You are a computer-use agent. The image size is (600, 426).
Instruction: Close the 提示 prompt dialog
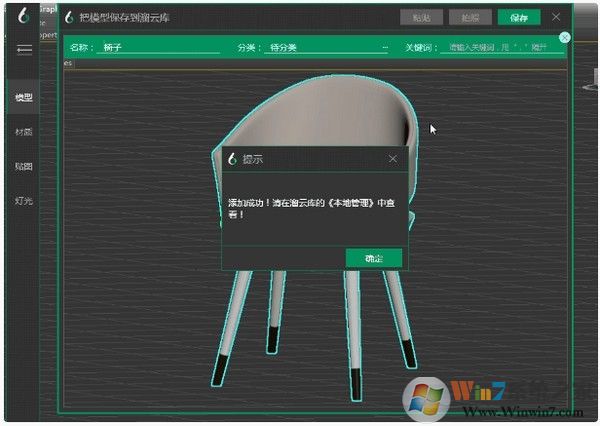click(x=393, y=159)
